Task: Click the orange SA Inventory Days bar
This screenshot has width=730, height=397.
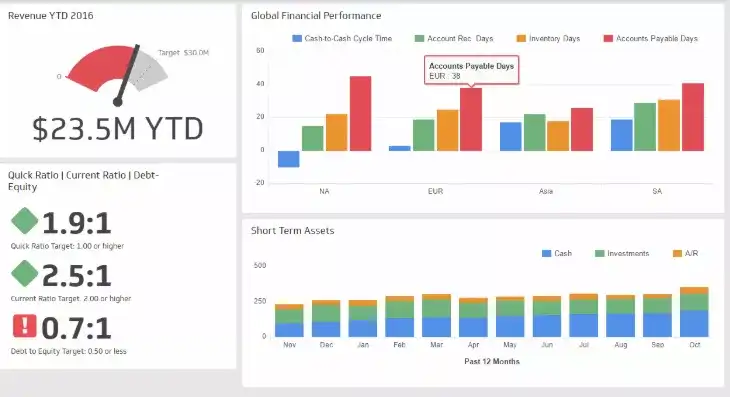Action: coord(669,125)
